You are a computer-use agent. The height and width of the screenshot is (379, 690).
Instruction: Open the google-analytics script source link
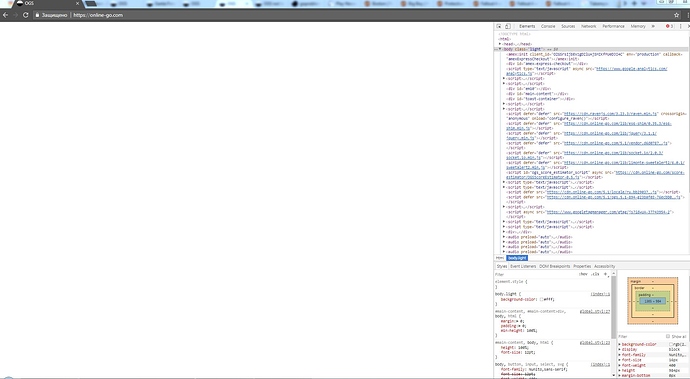631,69
